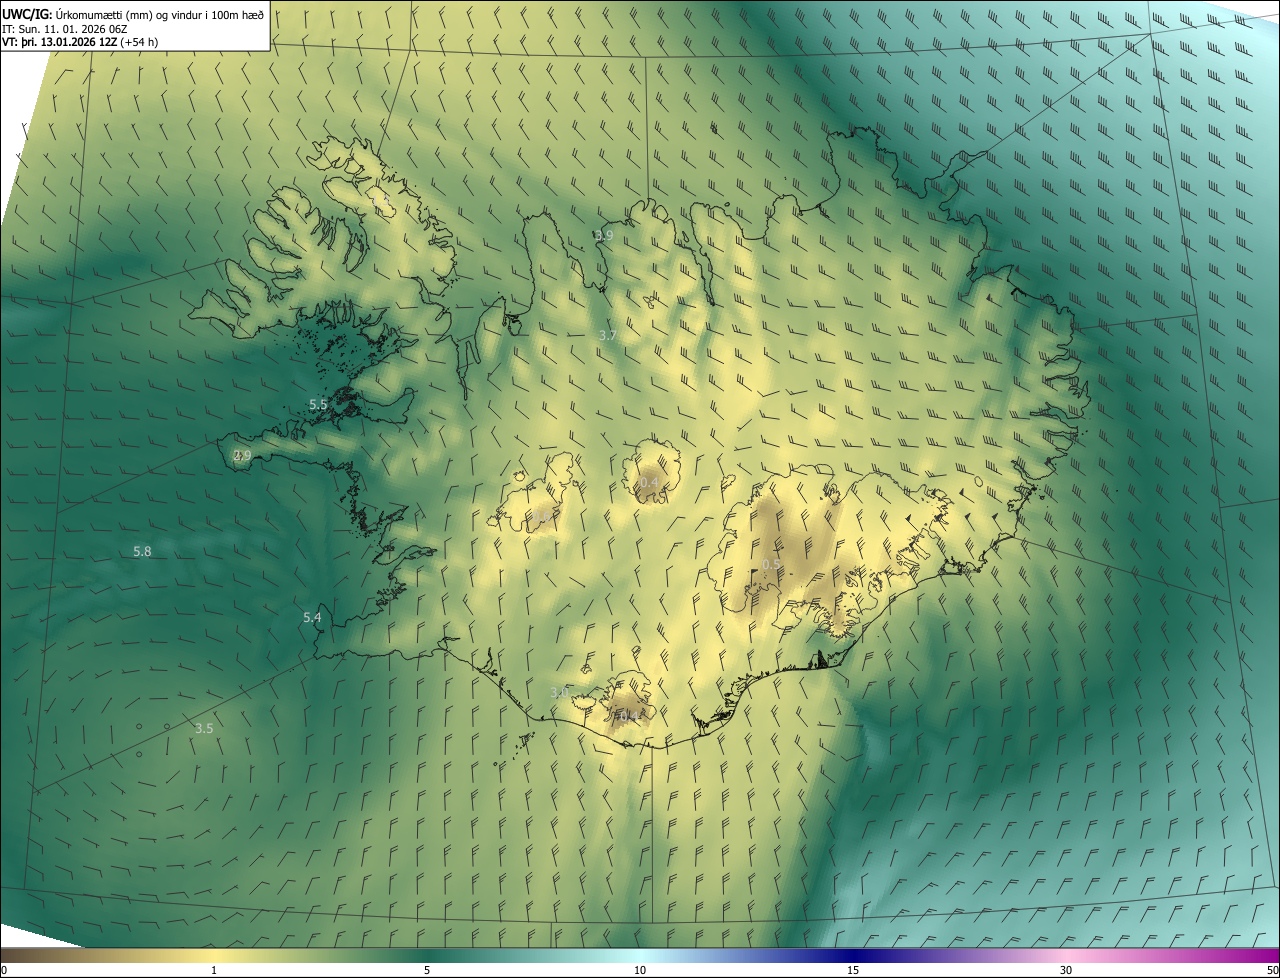Click the 5.5 value label near Breiðafjörður
This screenshot has height=978, width=1280.
pyautogui.click(x=318, y=405)
